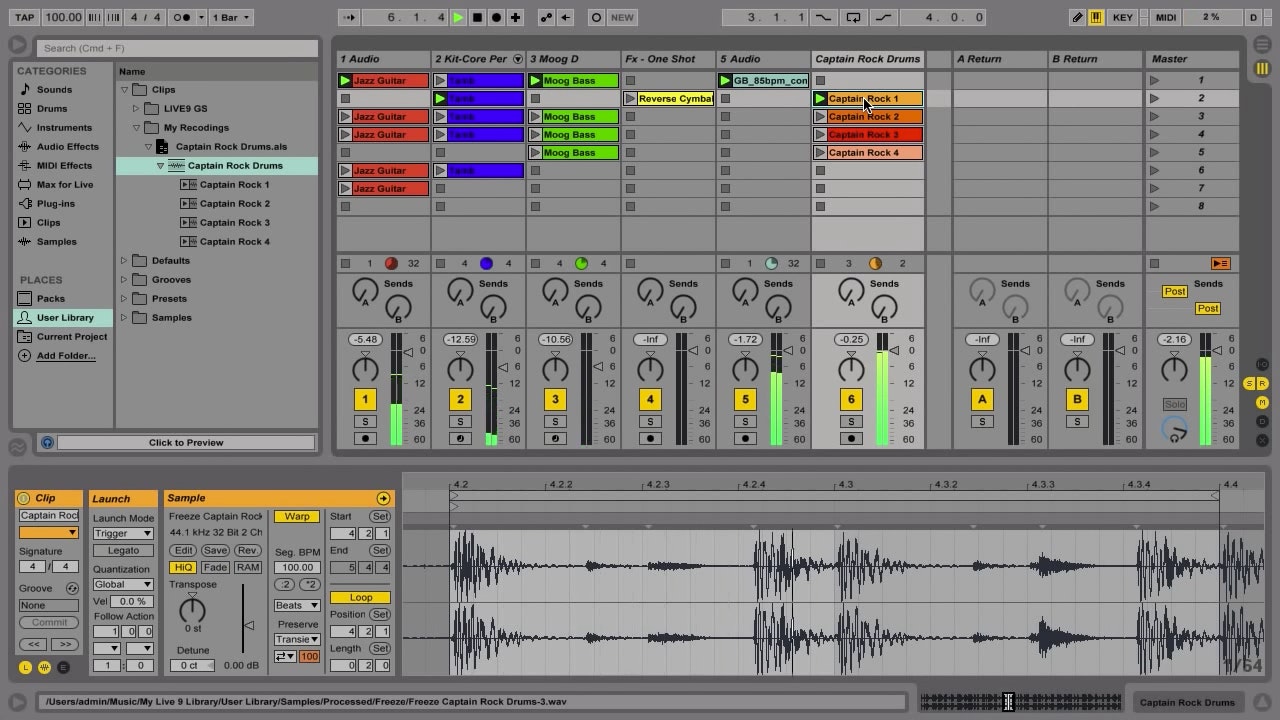
Task: Enable Warp for the frozen sample
Action: 296,516
